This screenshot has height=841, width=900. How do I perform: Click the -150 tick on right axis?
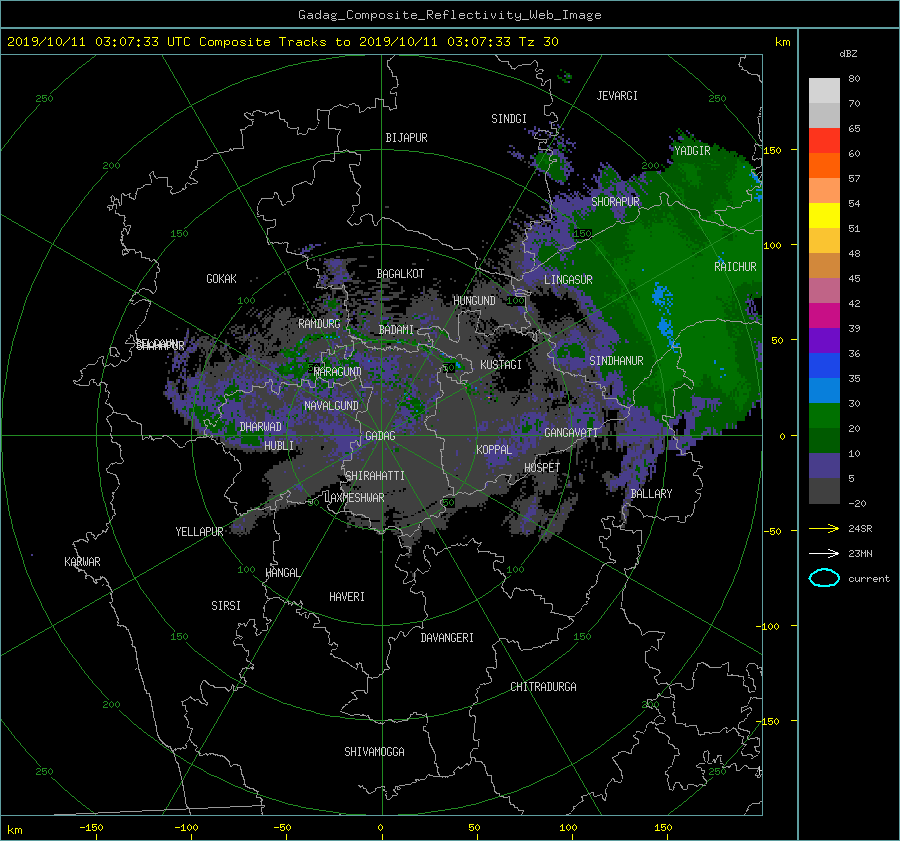tap(770, 721)
